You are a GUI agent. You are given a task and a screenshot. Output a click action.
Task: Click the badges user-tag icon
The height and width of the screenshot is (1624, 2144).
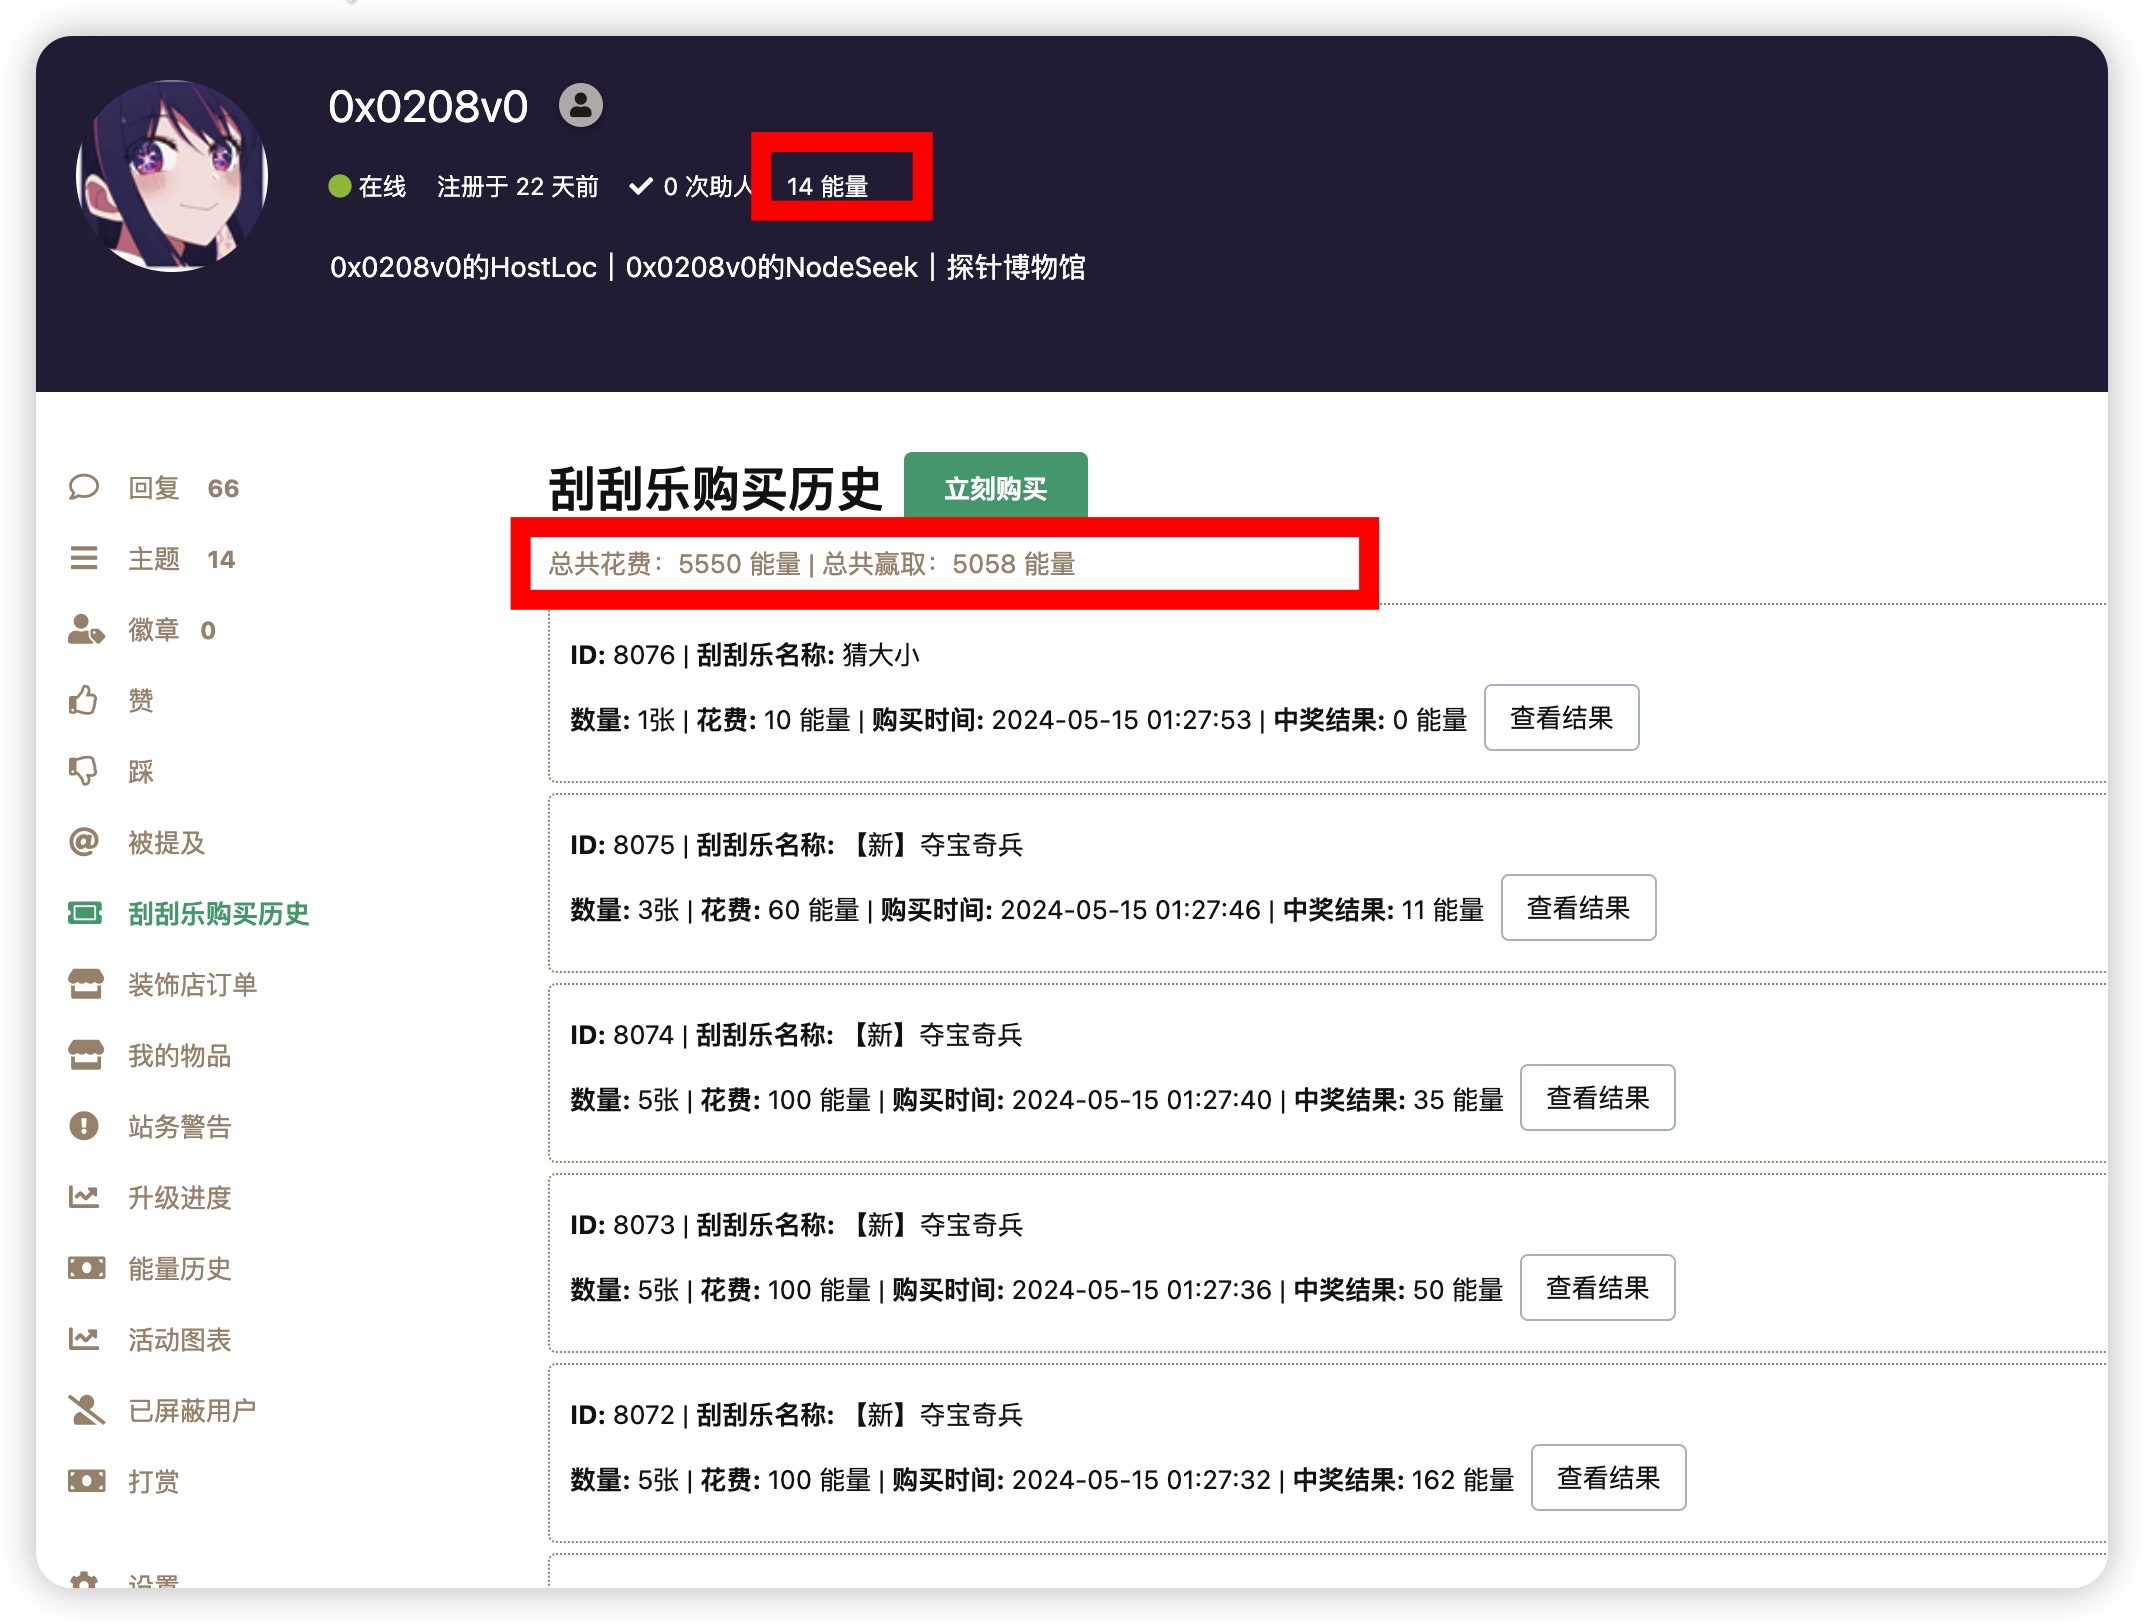85,629
